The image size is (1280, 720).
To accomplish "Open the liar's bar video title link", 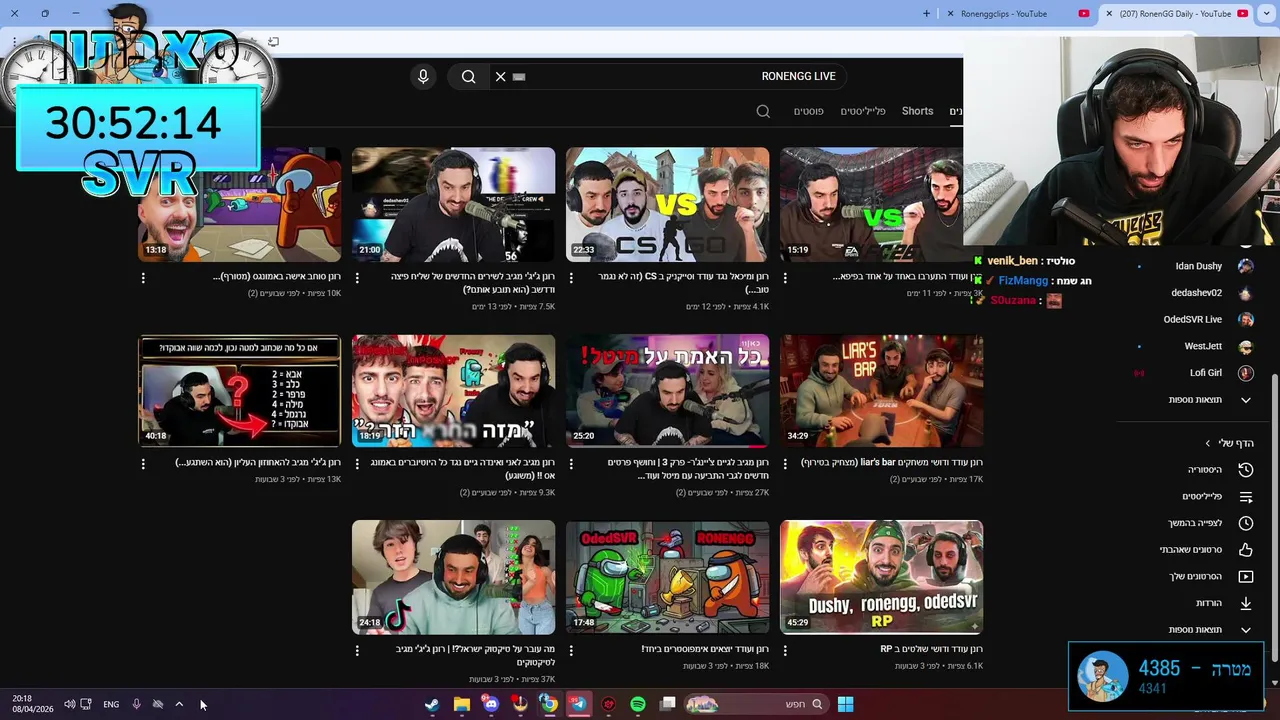I will [892, 463].
